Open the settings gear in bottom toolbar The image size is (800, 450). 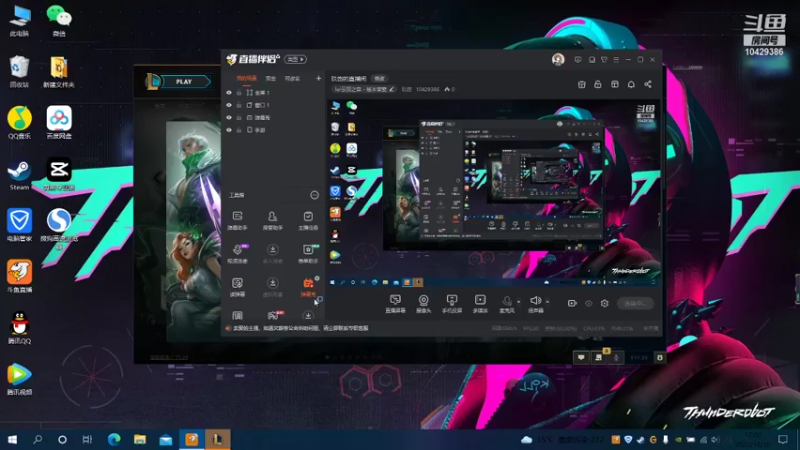605,303
